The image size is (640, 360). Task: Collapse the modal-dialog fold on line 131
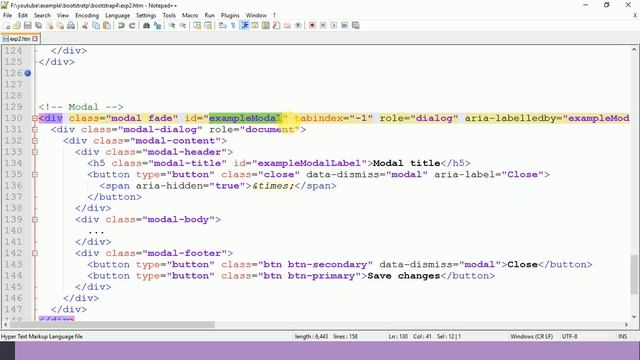[35, 129]
